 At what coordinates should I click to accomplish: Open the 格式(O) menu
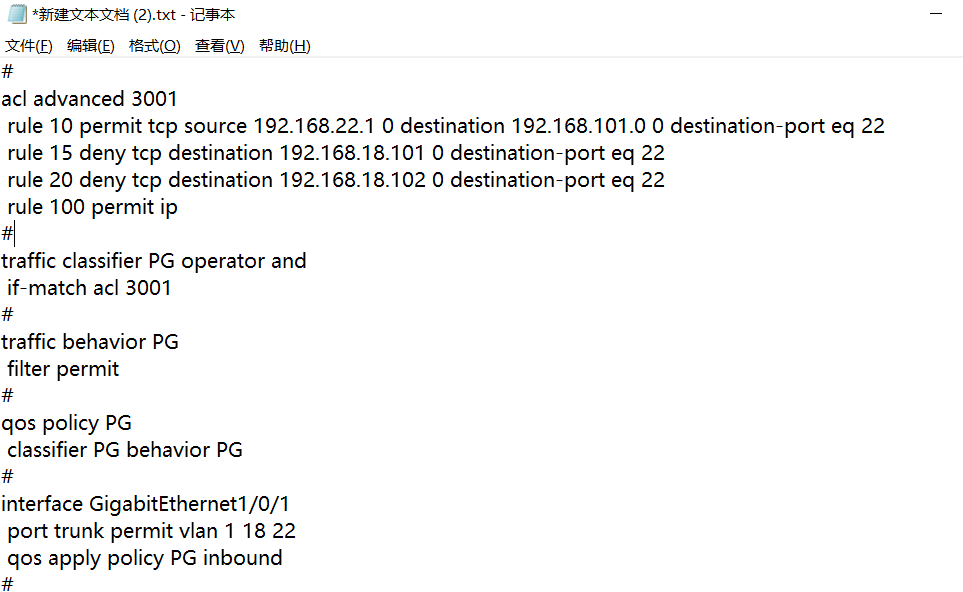click(154, 46)
